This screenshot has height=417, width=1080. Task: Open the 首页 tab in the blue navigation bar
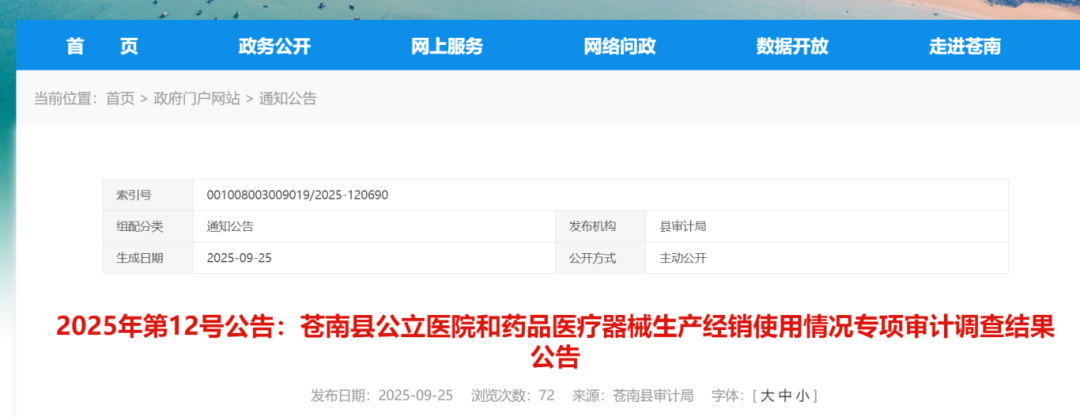pos(101,46)
